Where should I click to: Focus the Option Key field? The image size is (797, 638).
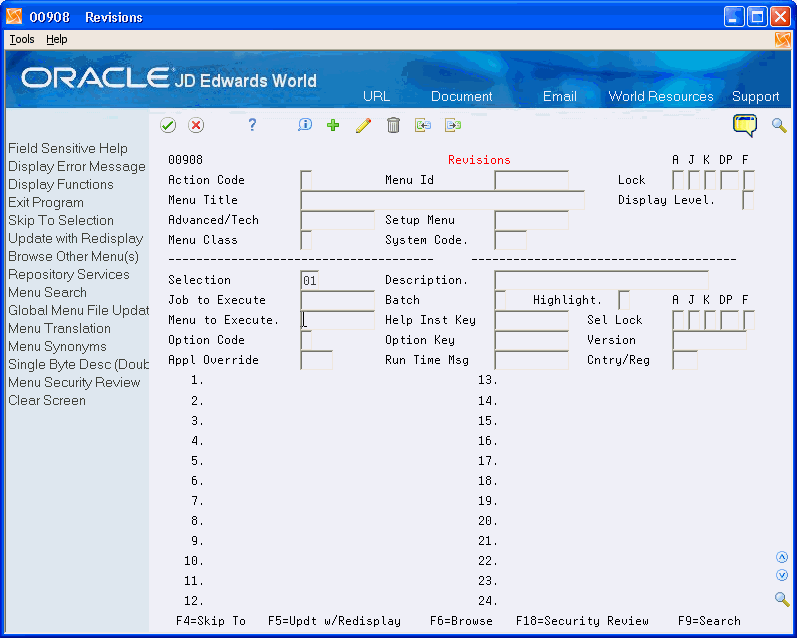point(531,340)
